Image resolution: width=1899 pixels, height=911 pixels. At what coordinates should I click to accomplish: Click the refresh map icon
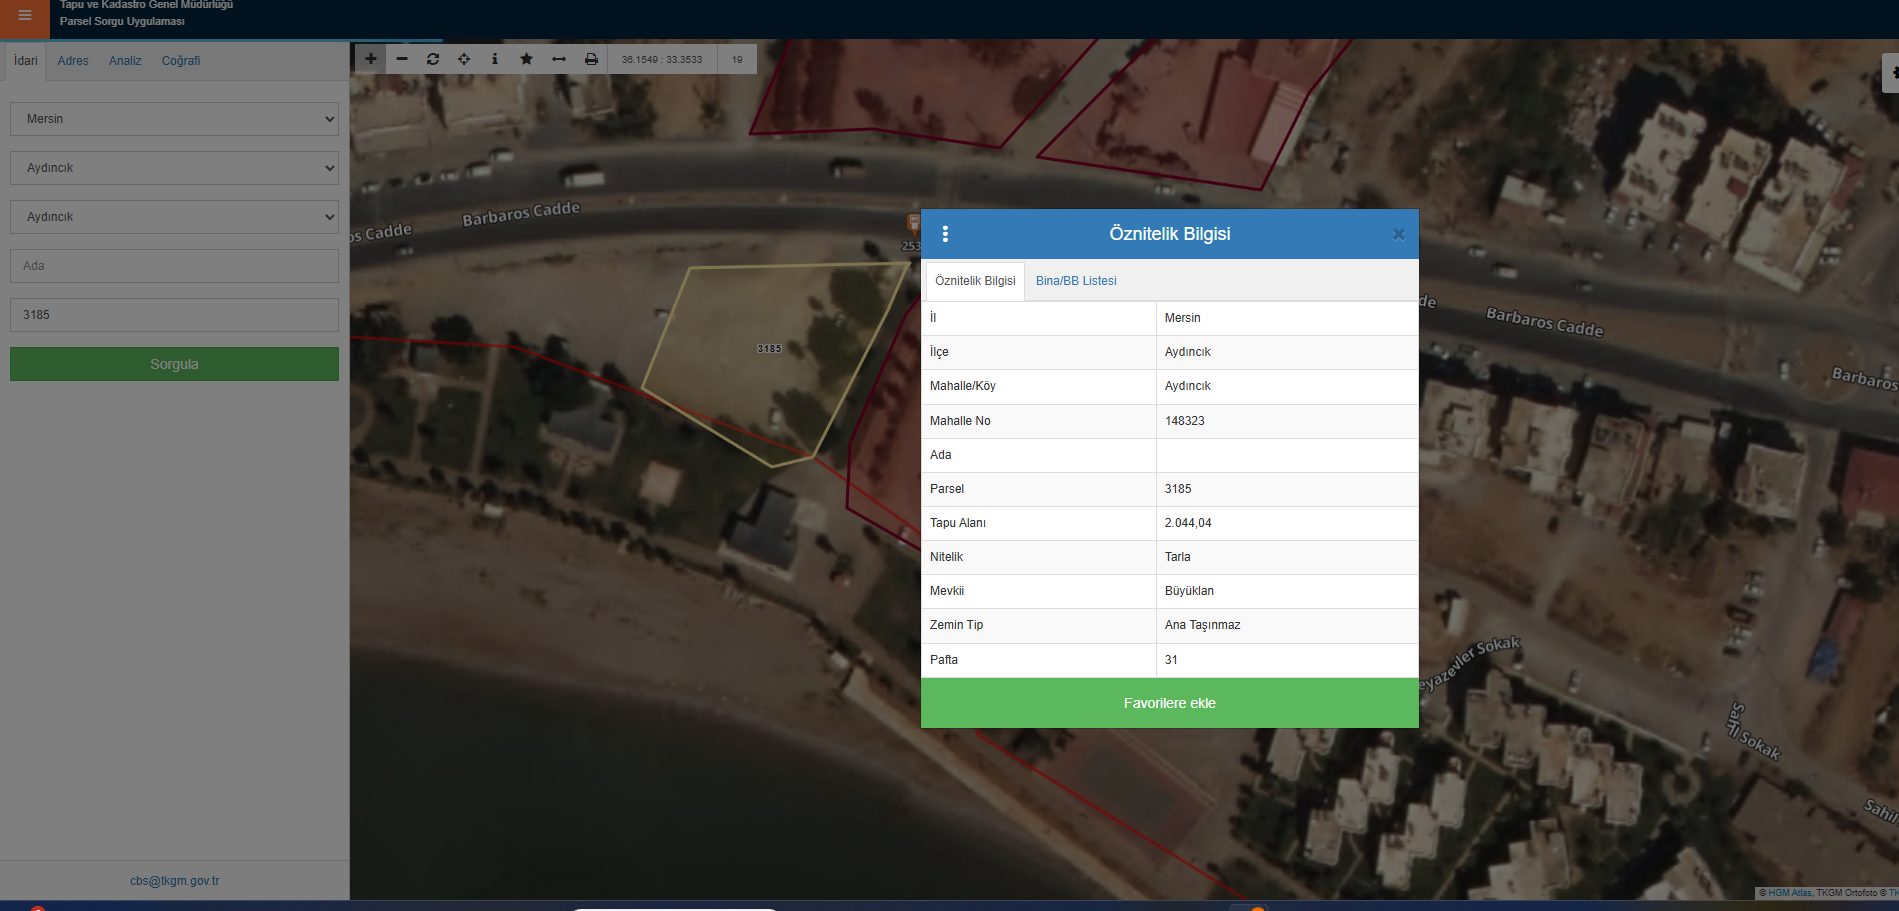point(433,59)
